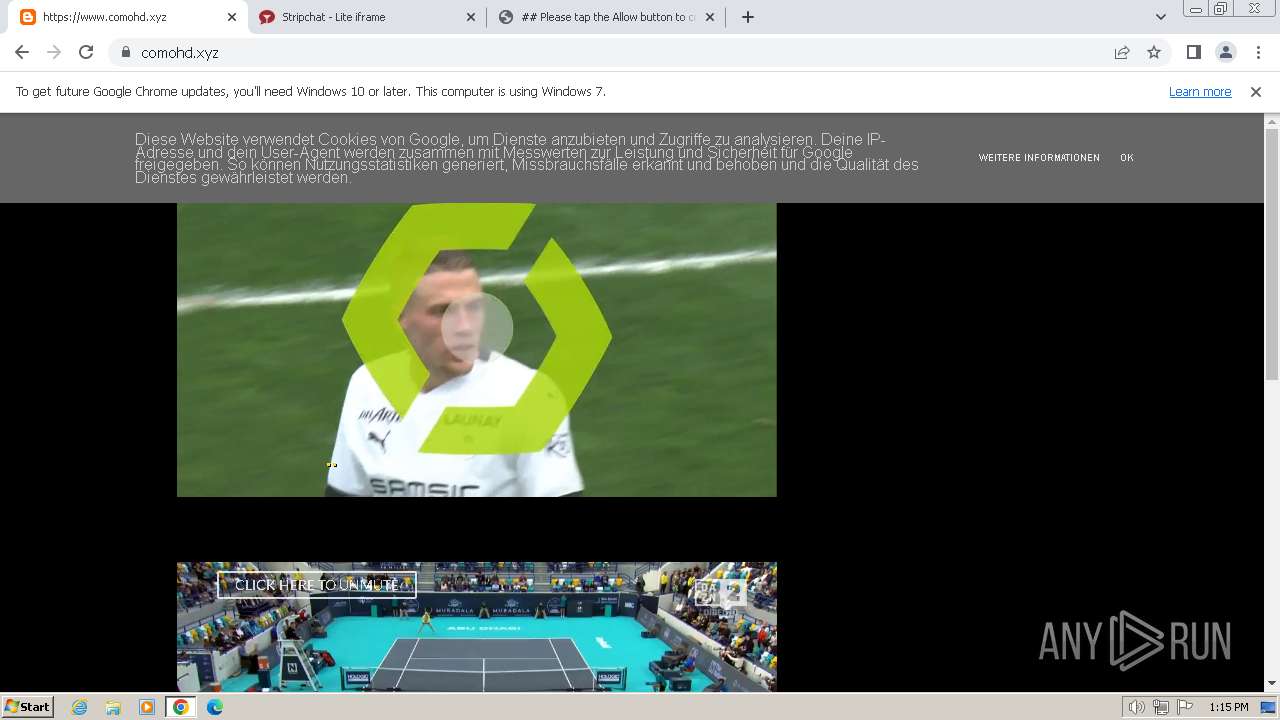
Task: Open the Windows Start menu
Action: click(28, 707)
